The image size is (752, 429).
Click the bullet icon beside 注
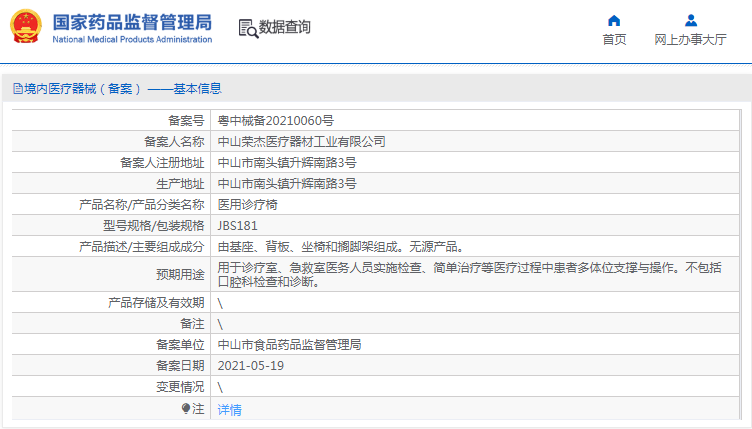point(186,408)
